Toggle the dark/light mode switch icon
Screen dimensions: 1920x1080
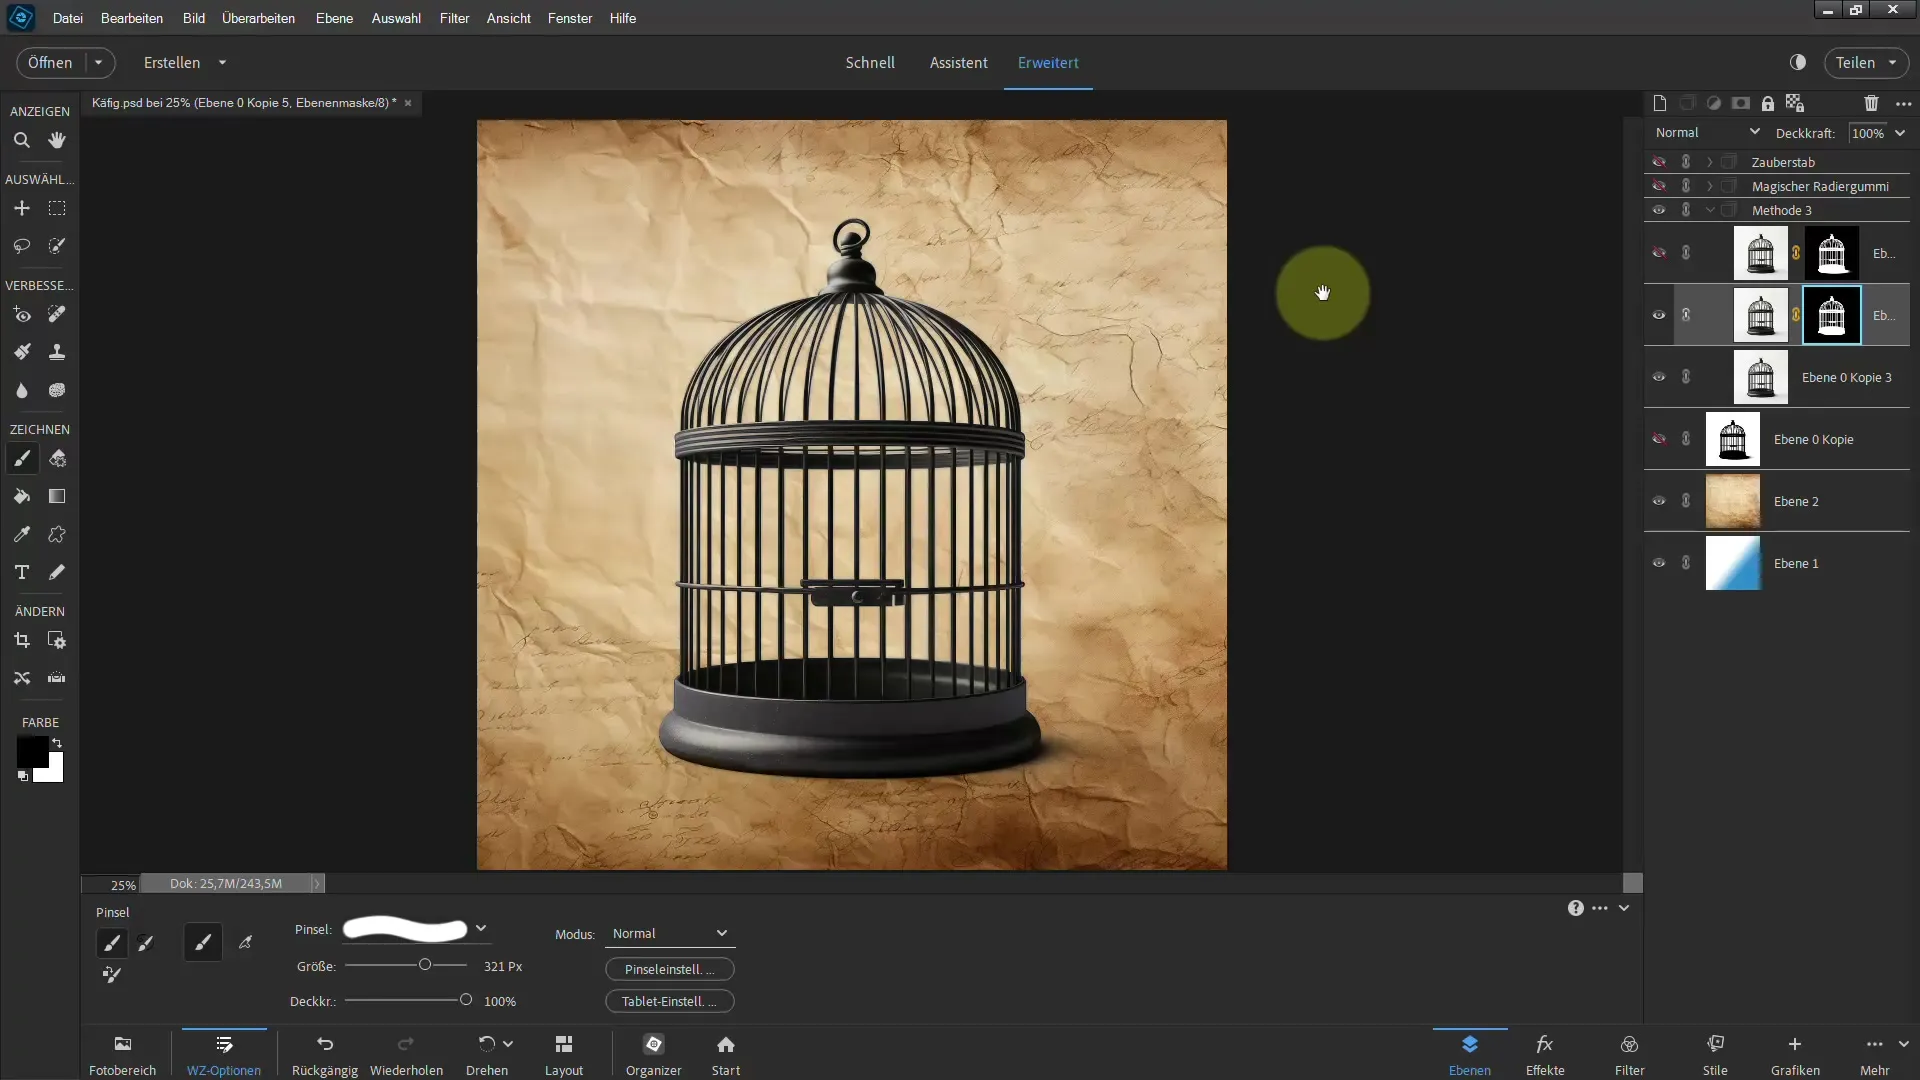tap(1798, 62)
